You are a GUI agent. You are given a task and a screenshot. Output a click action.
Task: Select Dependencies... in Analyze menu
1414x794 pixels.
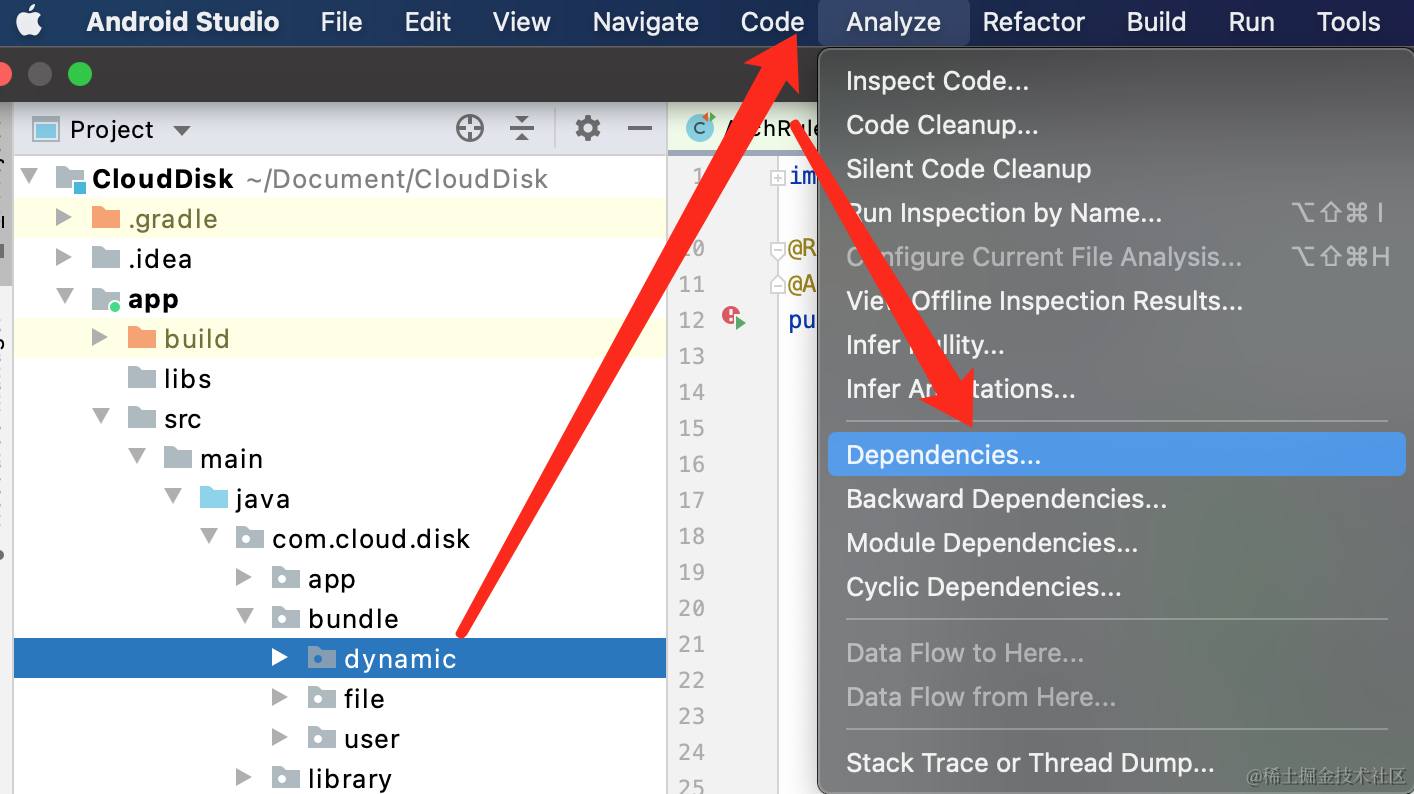(x=943, y=455)
